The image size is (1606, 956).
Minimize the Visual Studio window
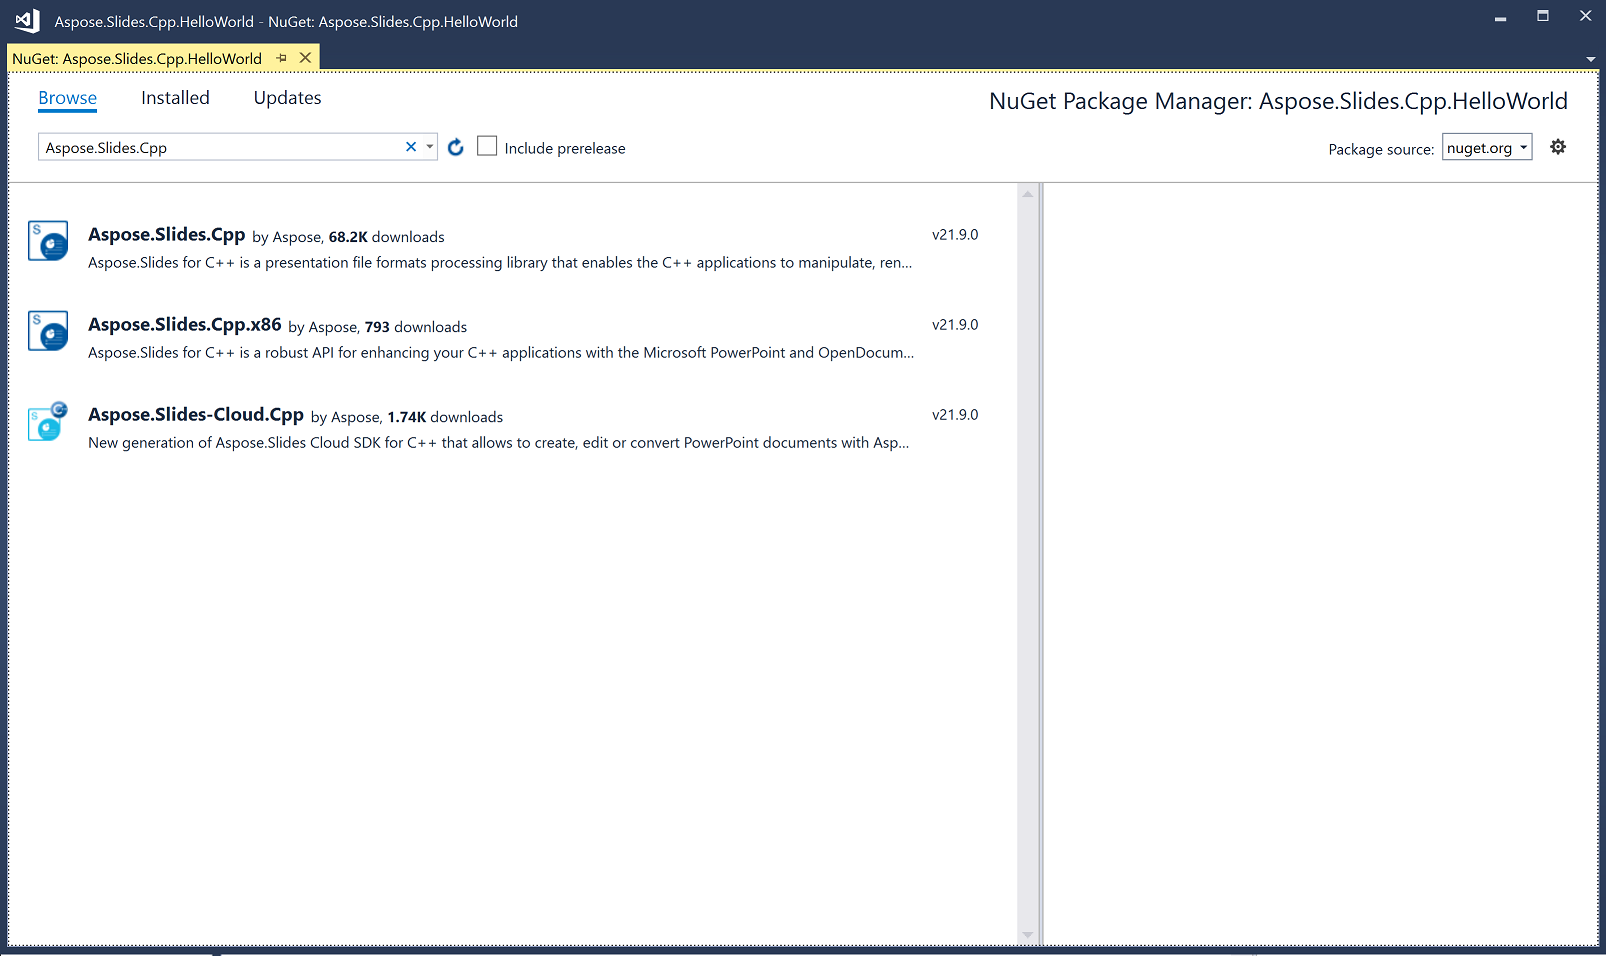[x=1500, y=17]
